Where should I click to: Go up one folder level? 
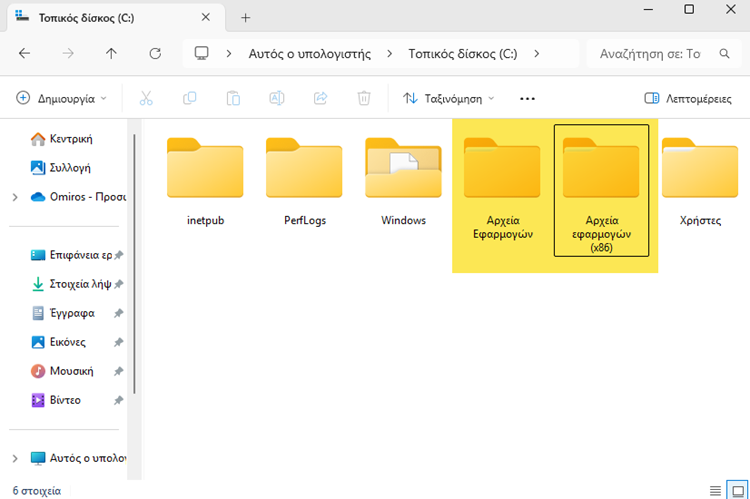pos(111,53)
